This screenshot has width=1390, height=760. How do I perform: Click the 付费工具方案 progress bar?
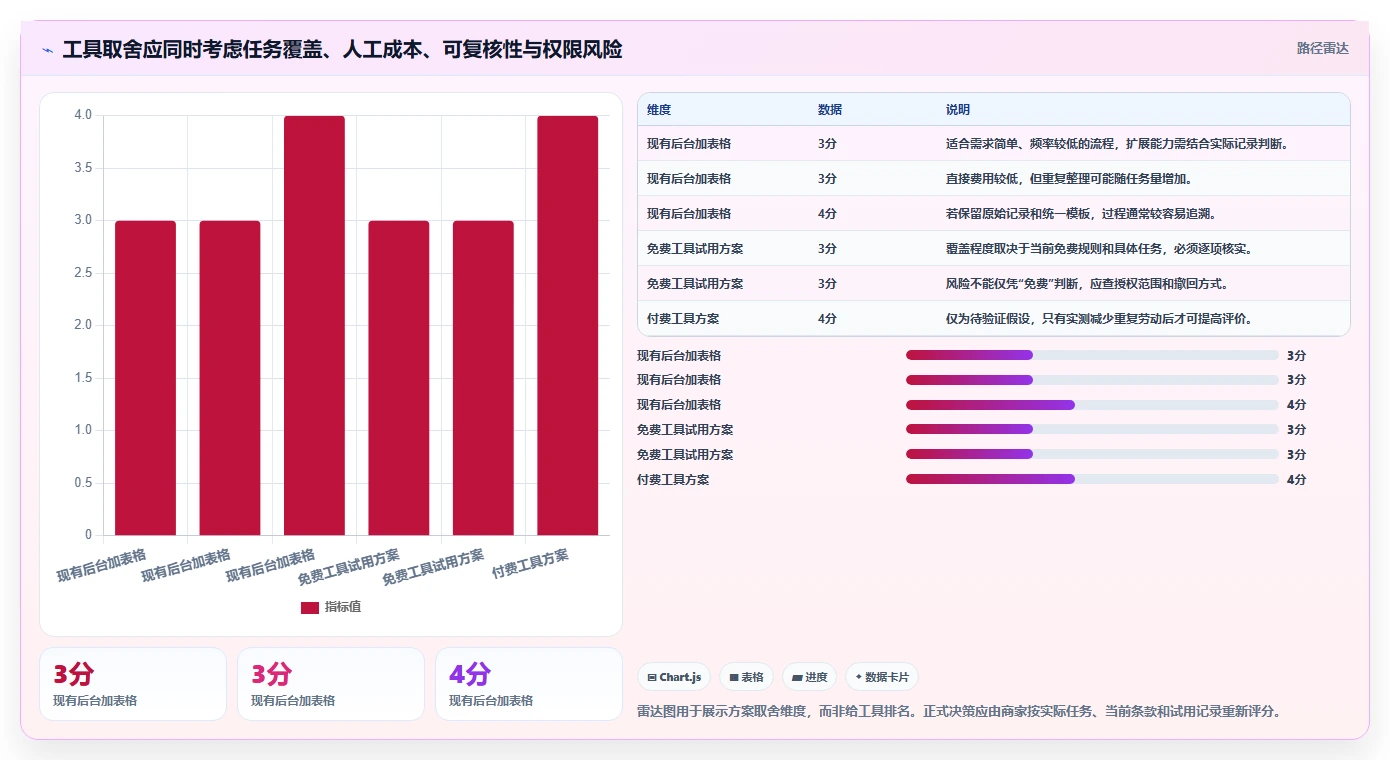click(x=1092, y=479)
